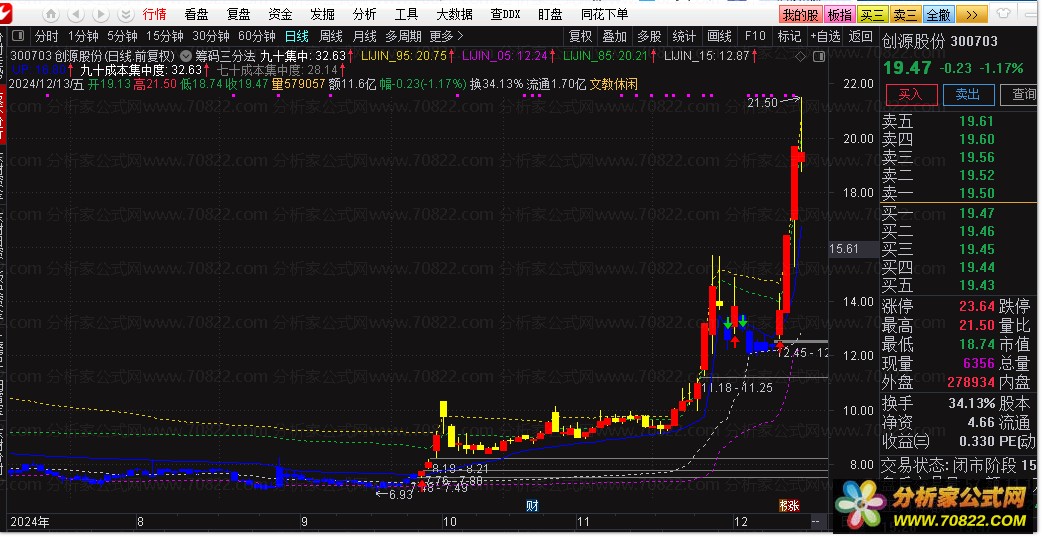Image resolution: width=1043 pixels, height=537 pixels.
Task: Expand the indicator dropdown beside 前复权
Action: pos(186,57)
